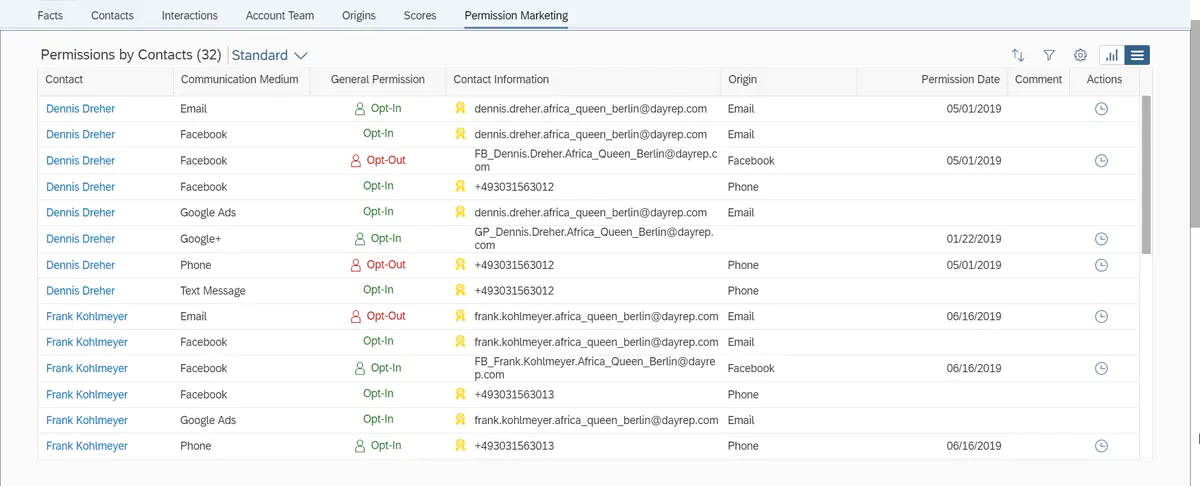1200x486 pixels.
Task: Switch to chart view
Action: pos(1111,56)
